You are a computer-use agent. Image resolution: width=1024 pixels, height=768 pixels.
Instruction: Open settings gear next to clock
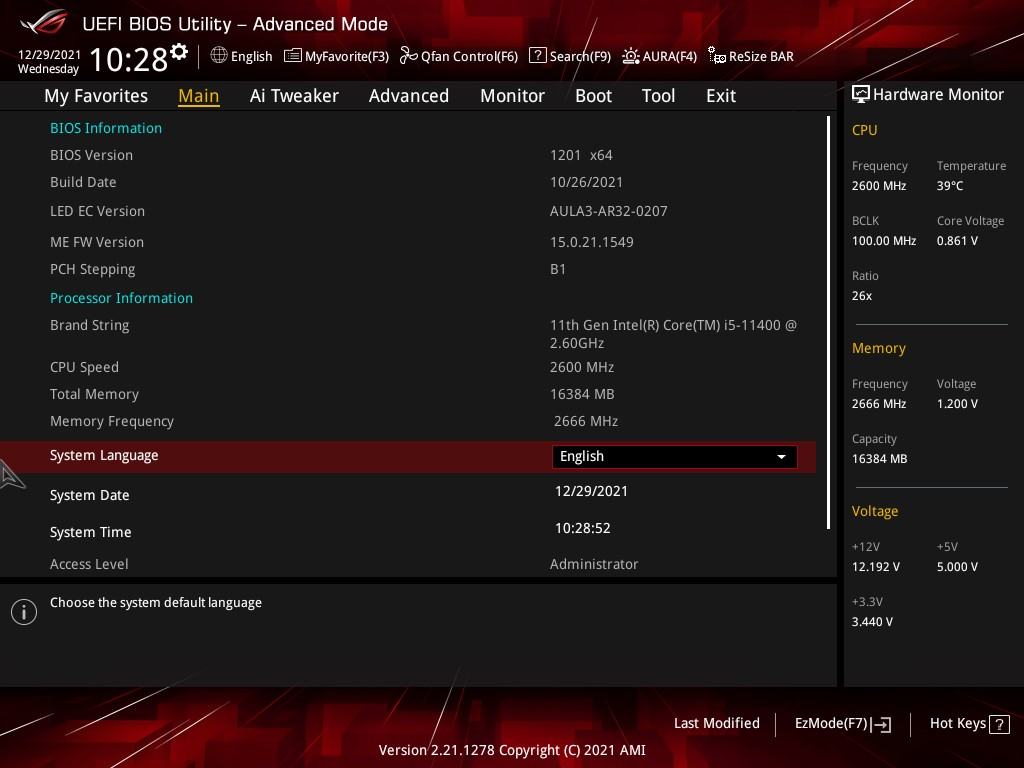179,52
